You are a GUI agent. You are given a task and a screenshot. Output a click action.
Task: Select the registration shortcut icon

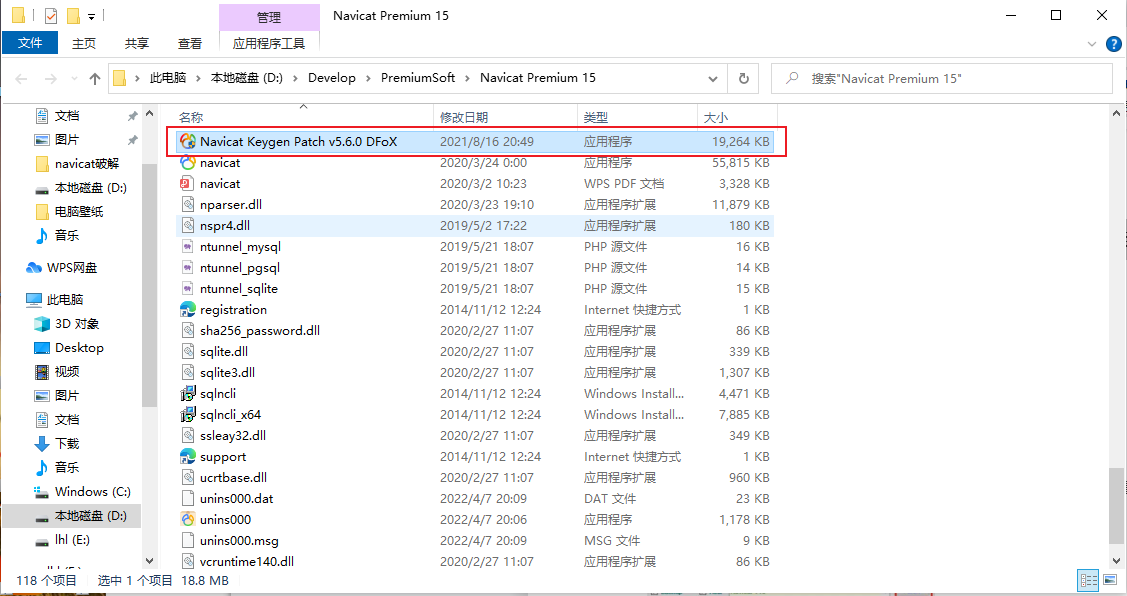pyautogui.click(x=188, y=309)
